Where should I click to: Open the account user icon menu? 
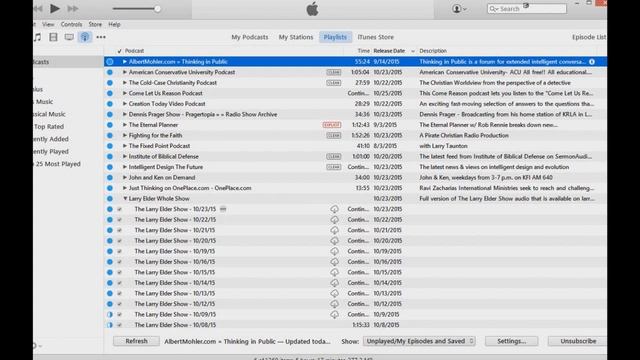tap(459, 9)
